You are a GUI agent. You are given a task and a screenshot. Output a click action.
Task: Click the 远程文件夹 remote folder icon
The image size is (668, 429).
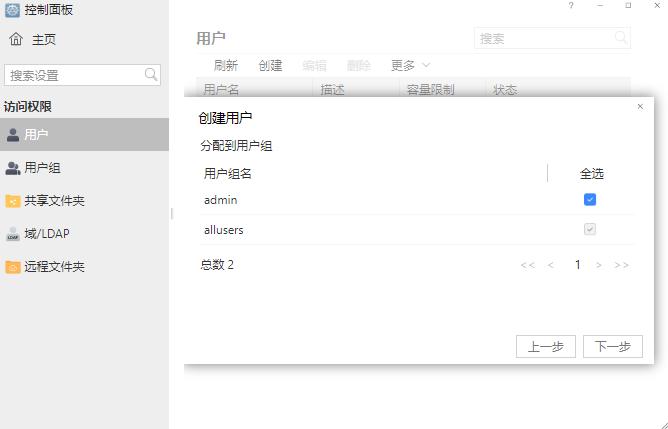click(x=13, y=267)
